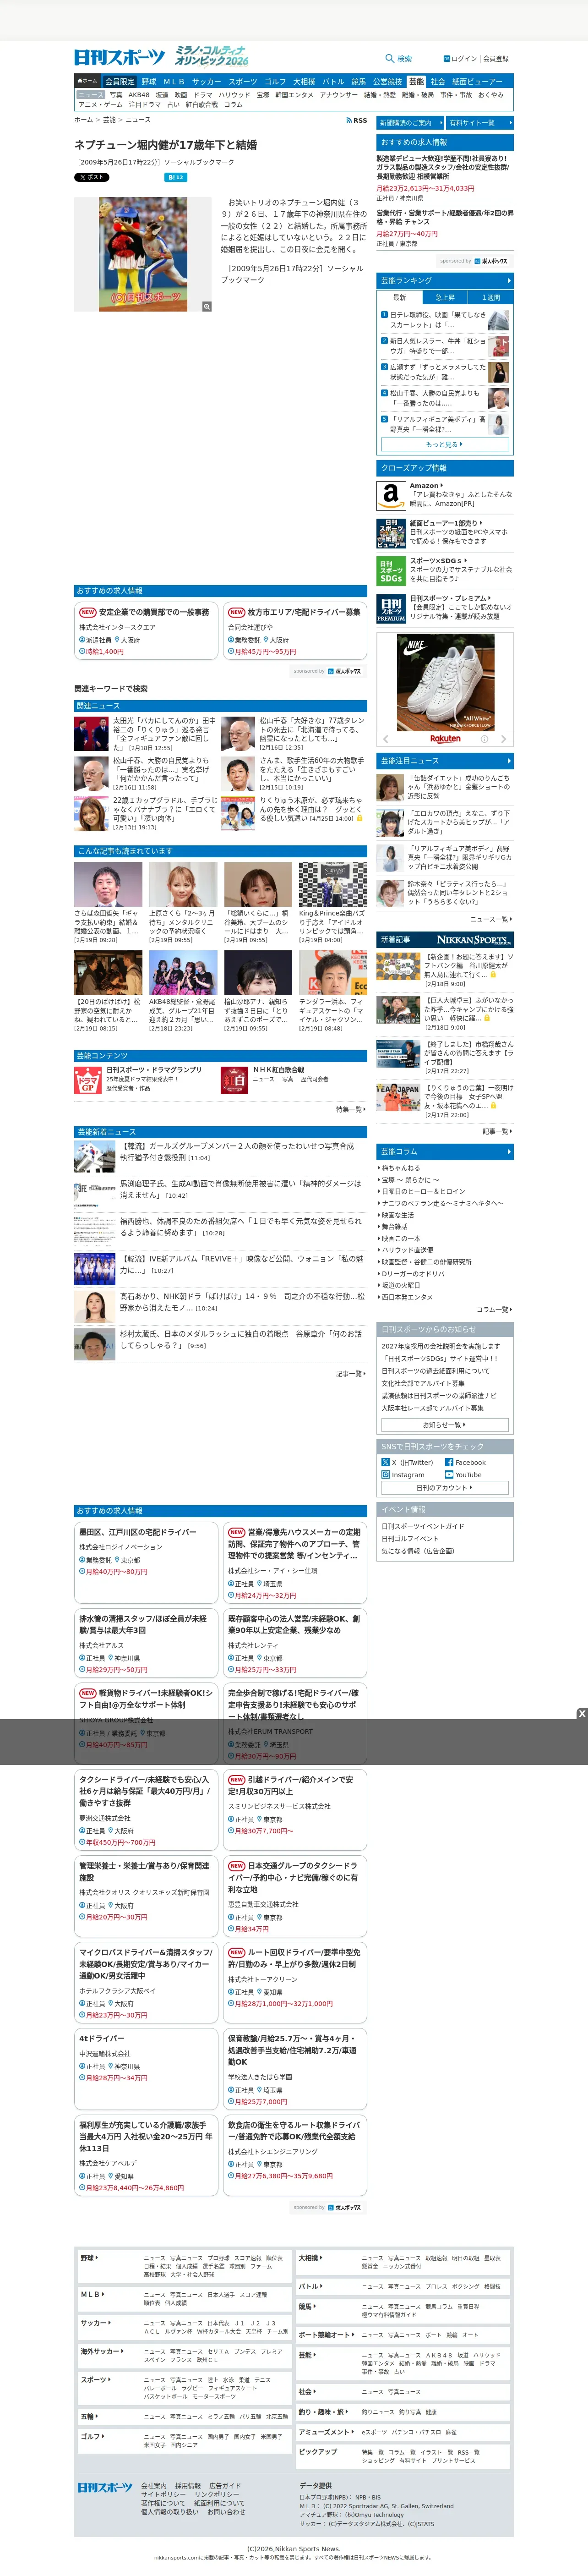588x2576 pixels.
Task: Click the green SDGs logo tile
Action: coord(391,571)
